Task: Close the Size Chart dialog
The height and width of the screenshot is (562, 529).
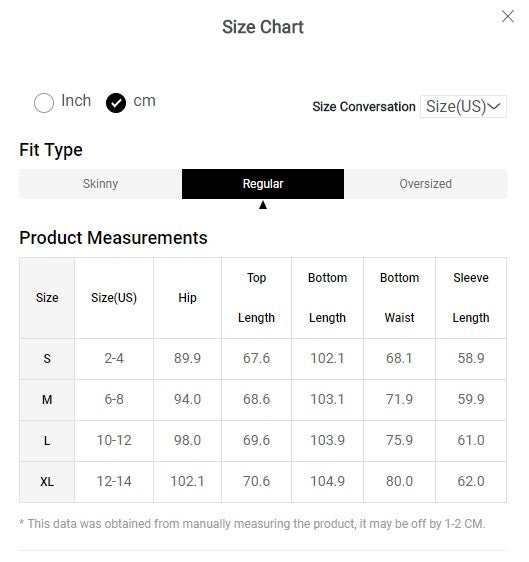Action: [507, 16]
